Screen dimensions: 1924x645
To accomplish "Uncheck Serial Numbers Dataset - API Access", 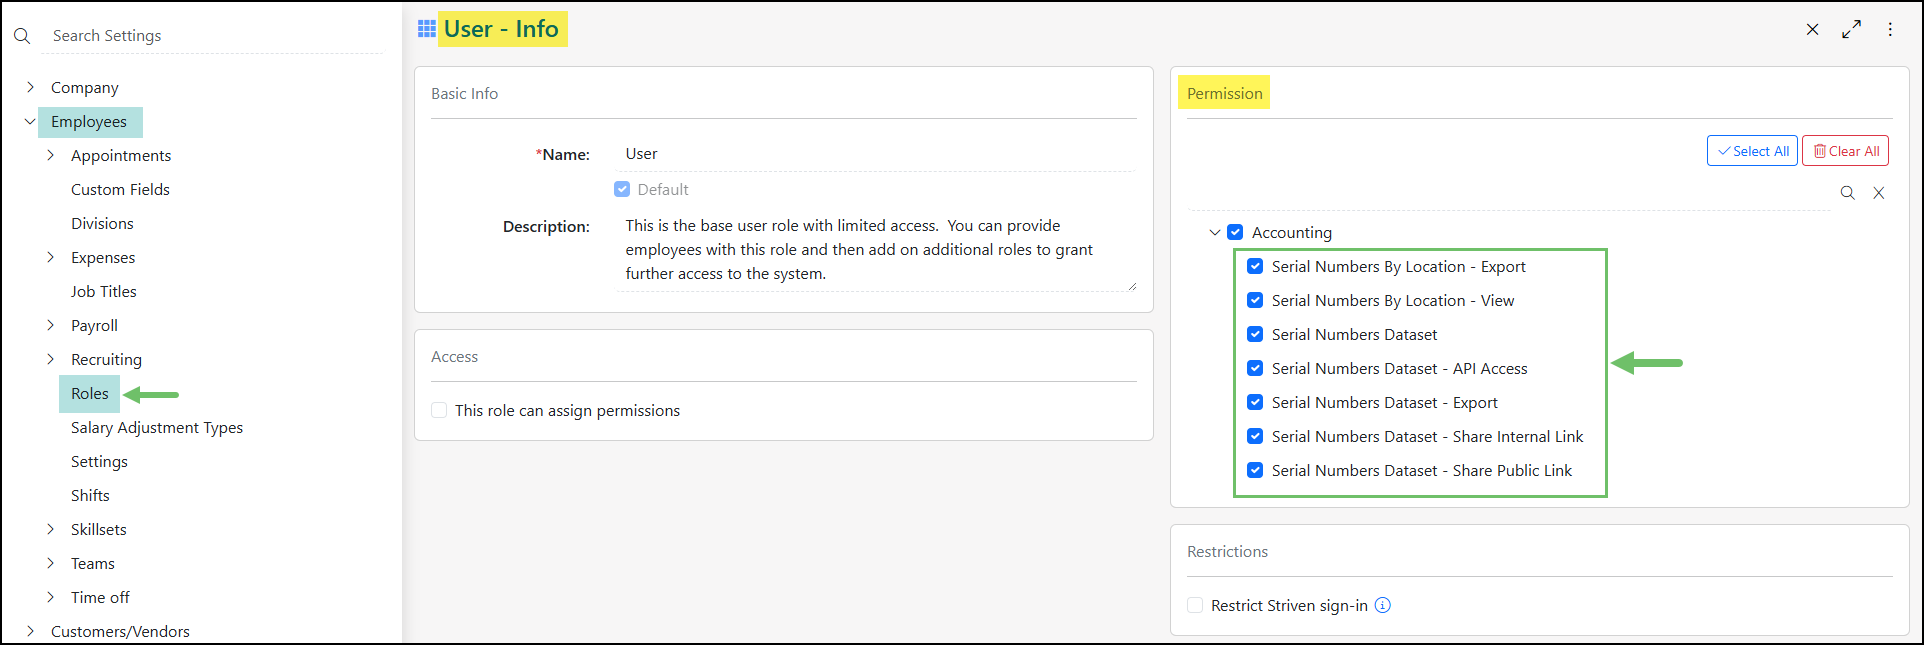I will tap(1255, 368).
